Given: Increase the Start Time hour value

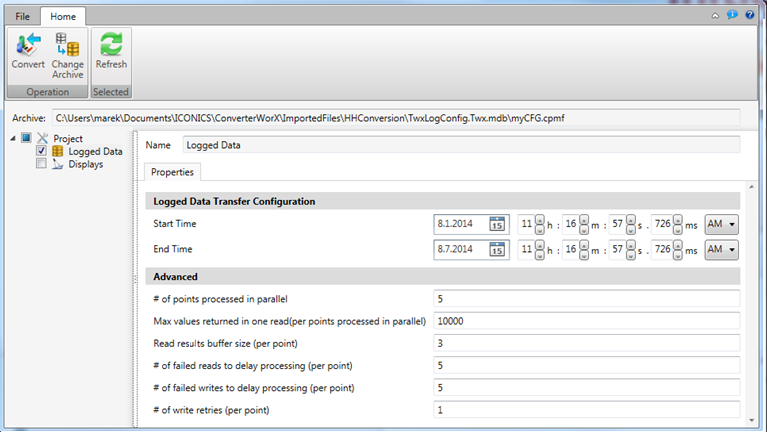Looking at the screenshot, I should [x=540, y=219].
